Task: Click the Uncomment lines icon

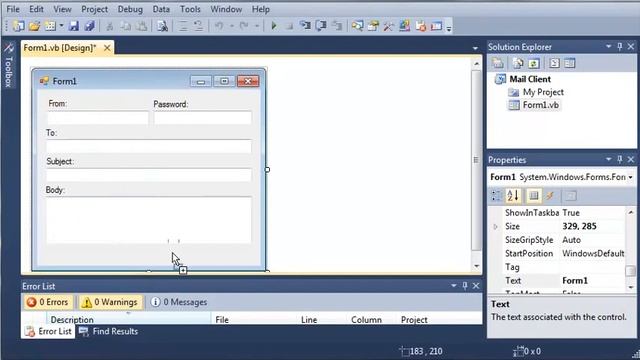Action: [x=198, y=27]
